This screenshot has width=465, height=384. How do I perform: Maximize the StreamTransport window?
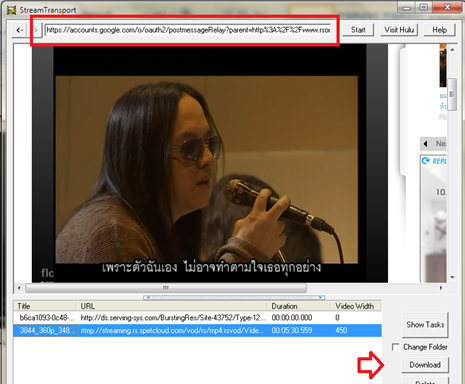tap(423, 7)
